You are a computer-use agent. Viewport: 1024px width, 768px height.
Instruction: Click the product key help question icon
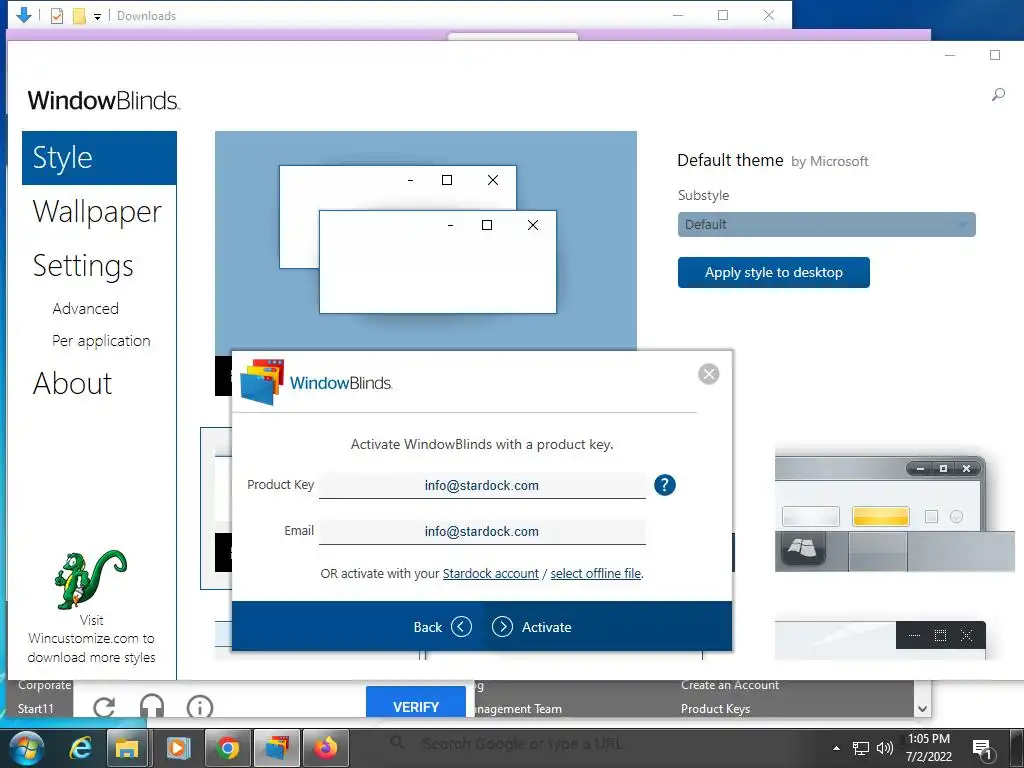tap(665, 485)
